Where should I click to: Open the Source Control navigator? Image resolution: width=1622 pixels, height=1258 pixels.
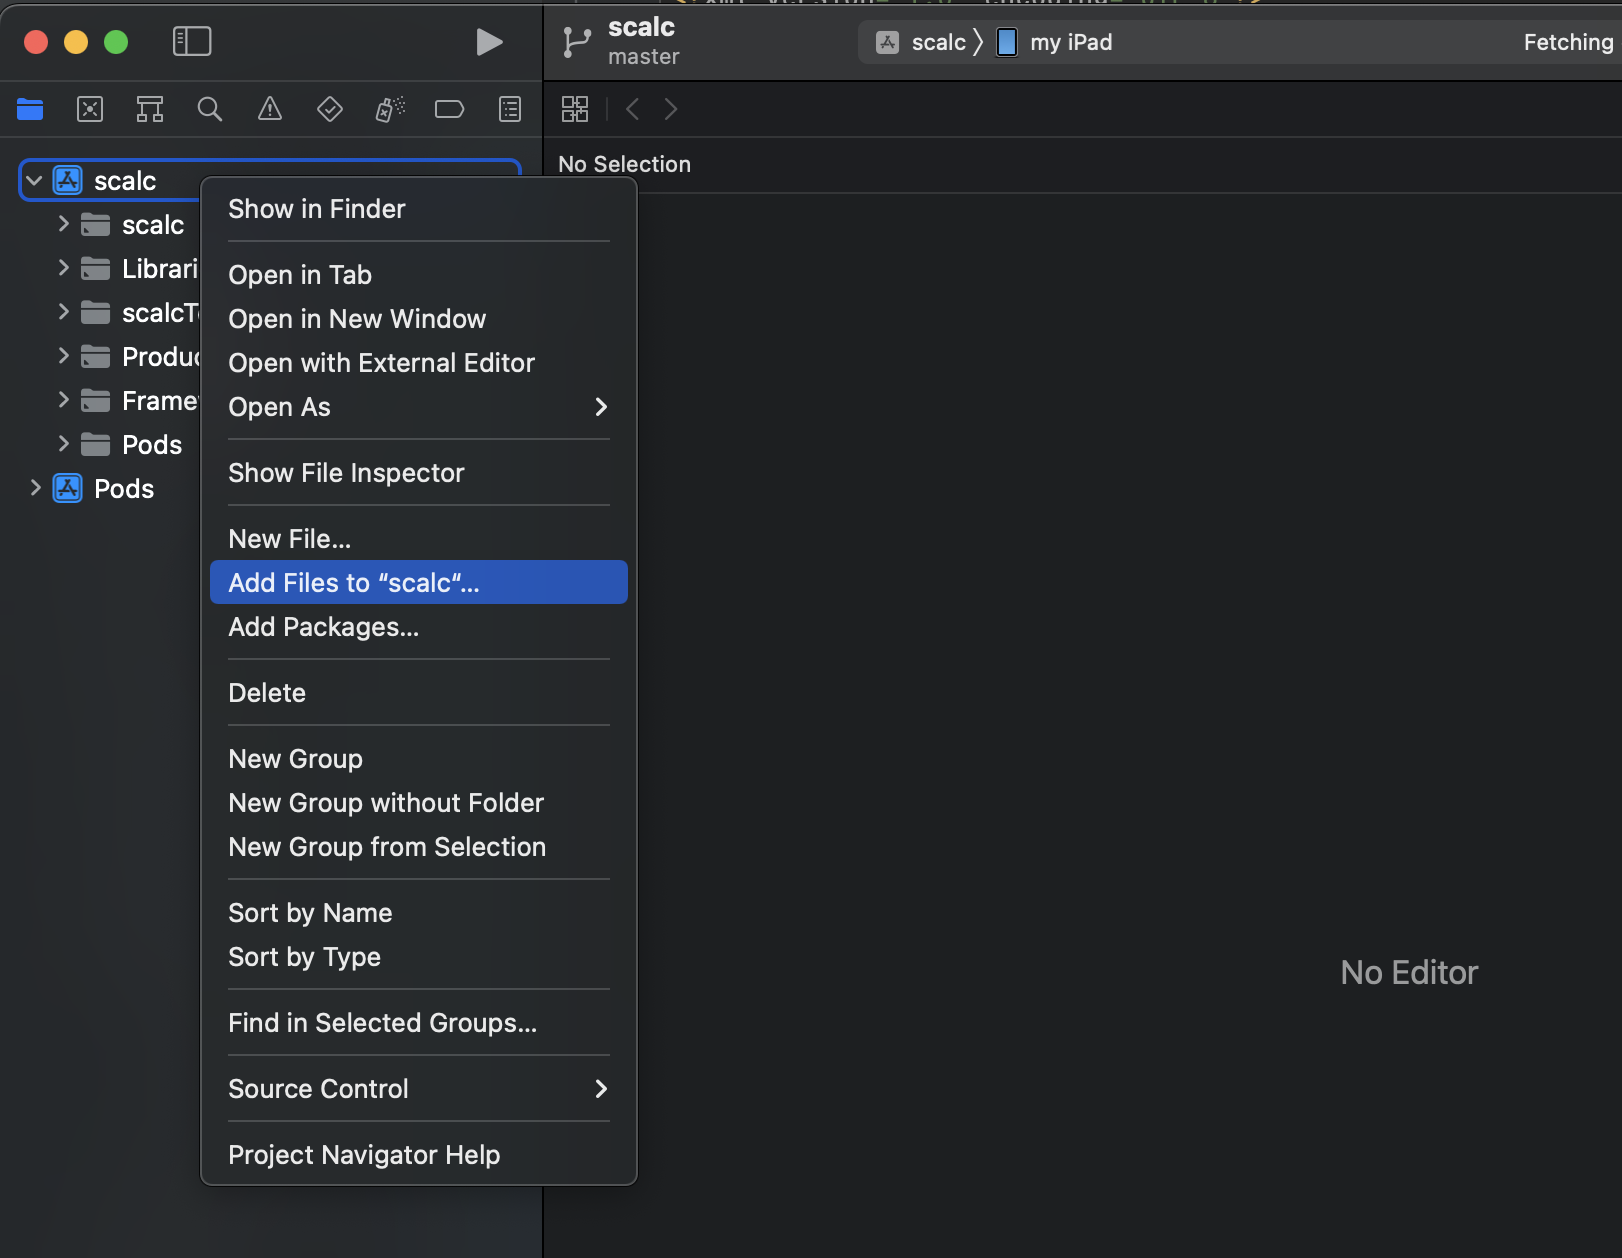click(90, 109)
